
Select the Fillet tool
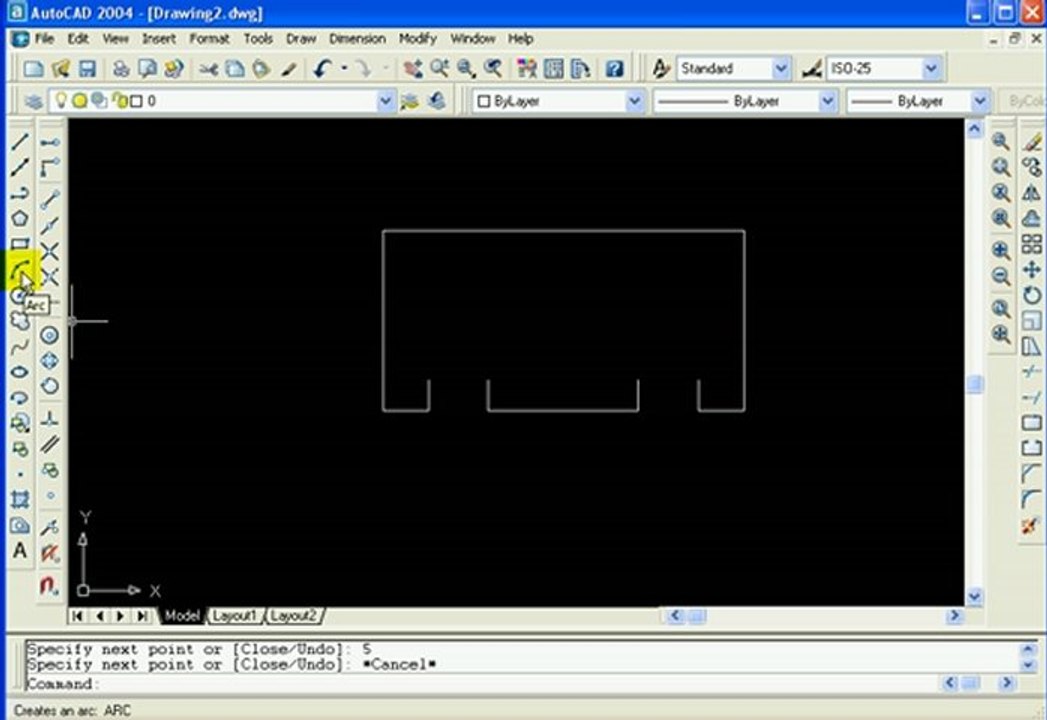pyautogui.click(x=1032, y=499)
